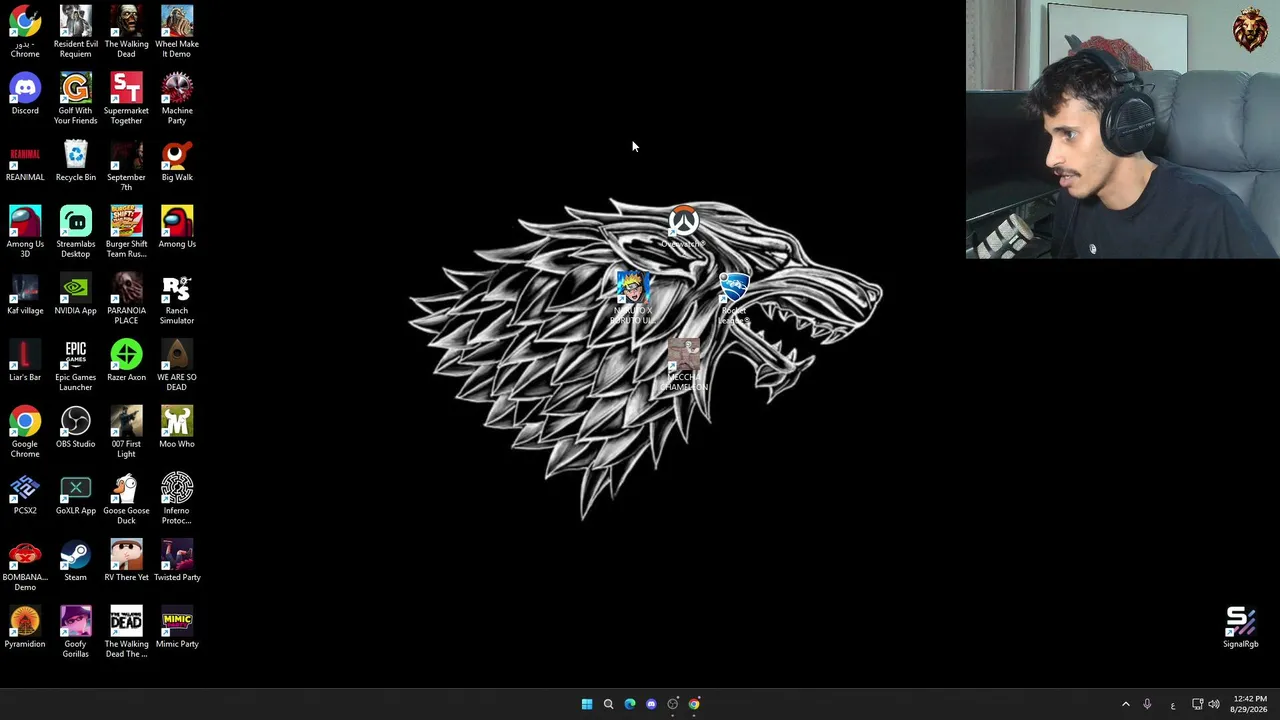Open the network icon in the system tray
This screenshot has height=720, width=1280.
click(x=1197, y=704)
